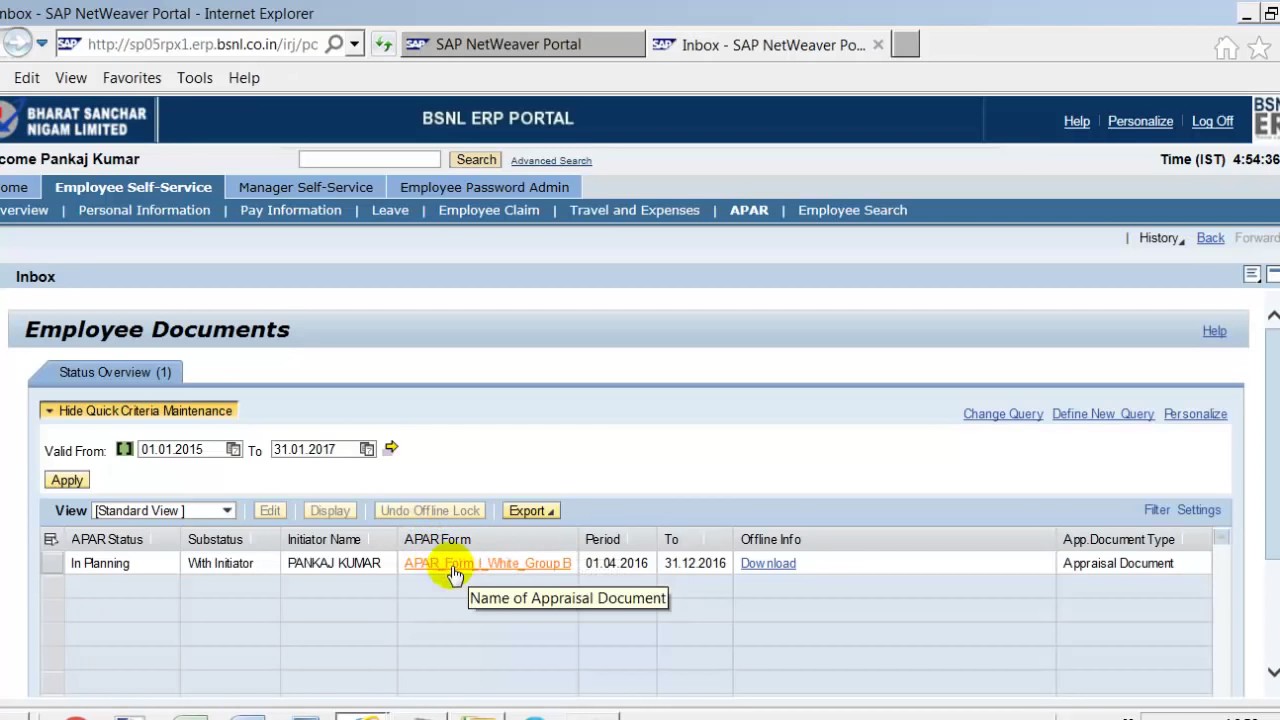Expand the Export menu
1280x720 pixels.
531,511
